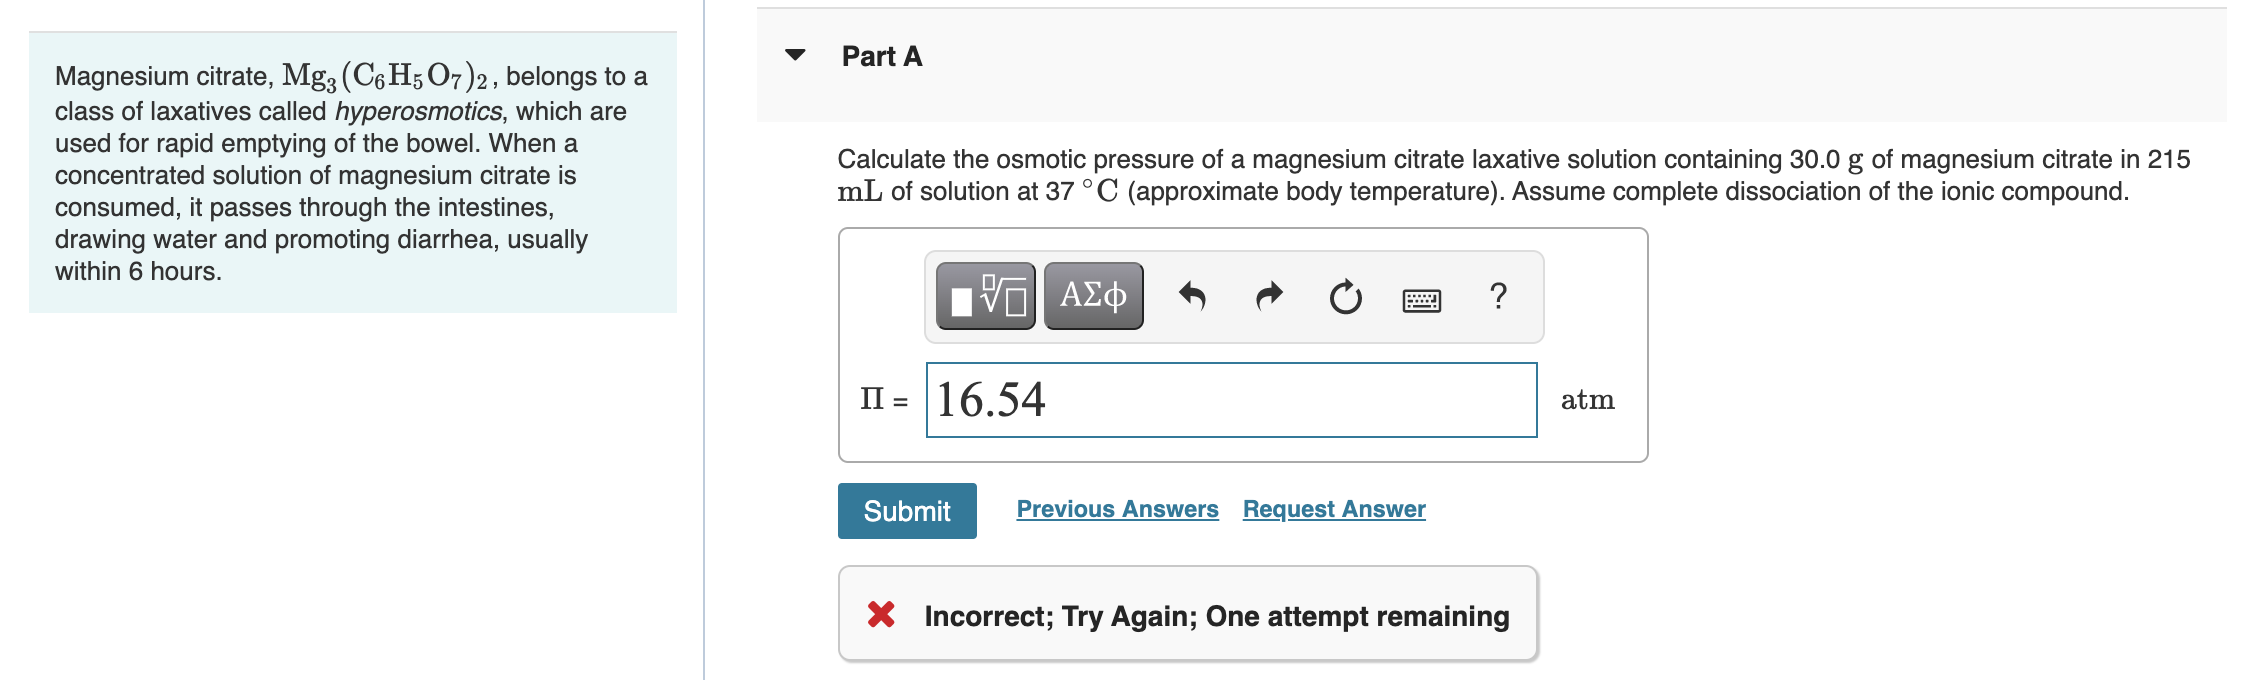The width and height of the screenshot is (2266, 680).
Task: Show the on-screen keyboard shortcuts
Action: click(1420, 297)
